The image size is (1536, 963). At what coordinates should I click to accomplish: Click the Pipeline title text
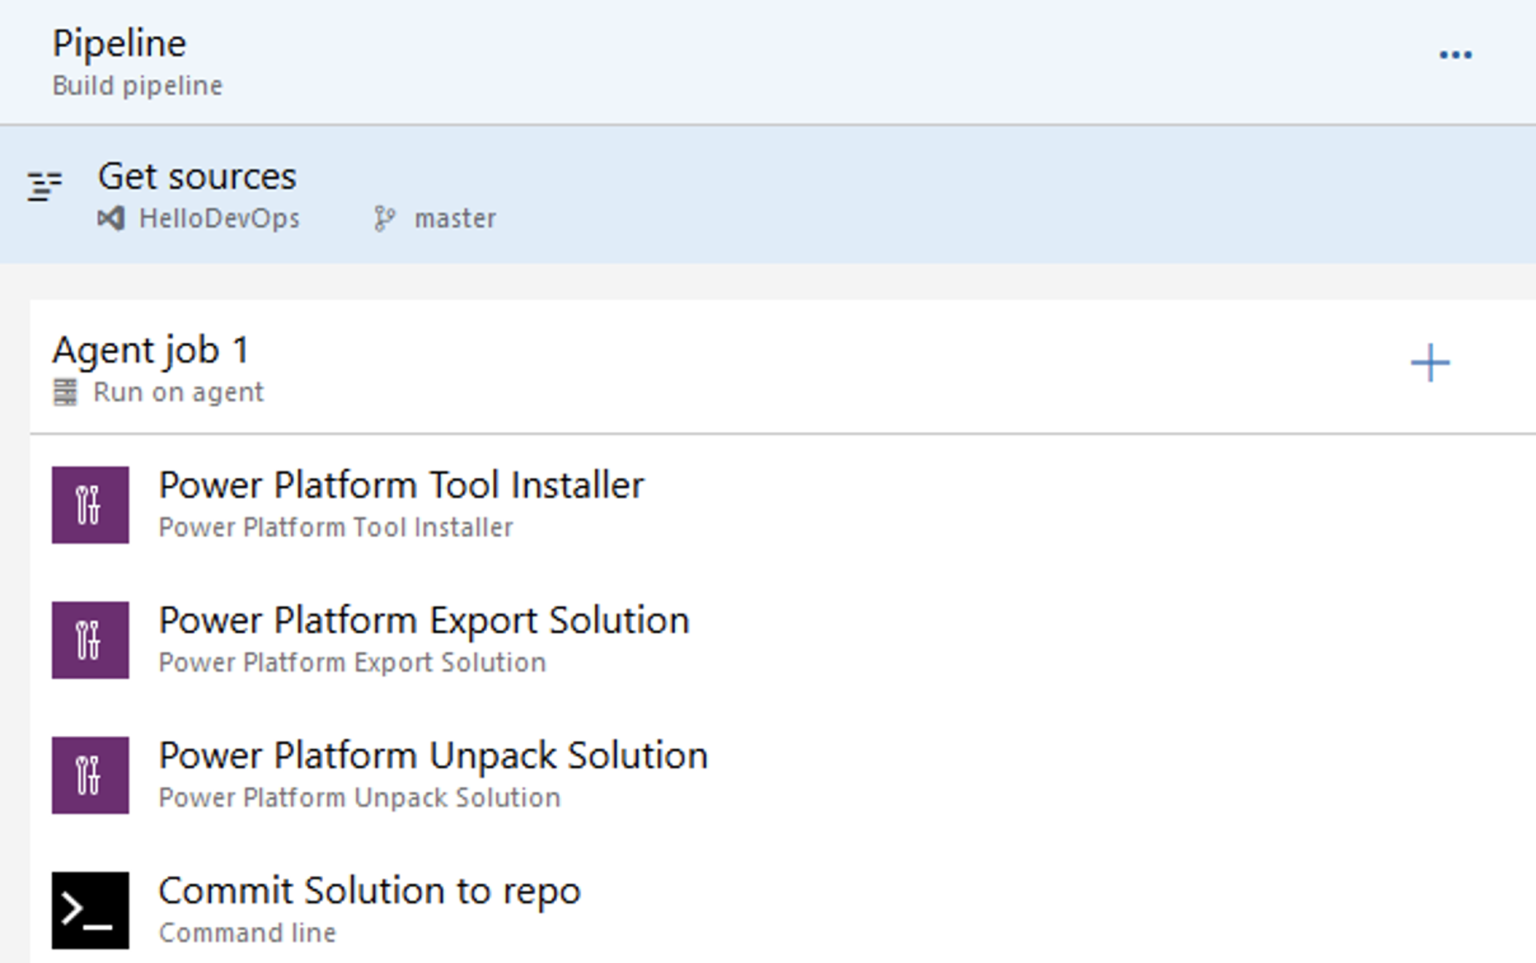coord(119,43)
